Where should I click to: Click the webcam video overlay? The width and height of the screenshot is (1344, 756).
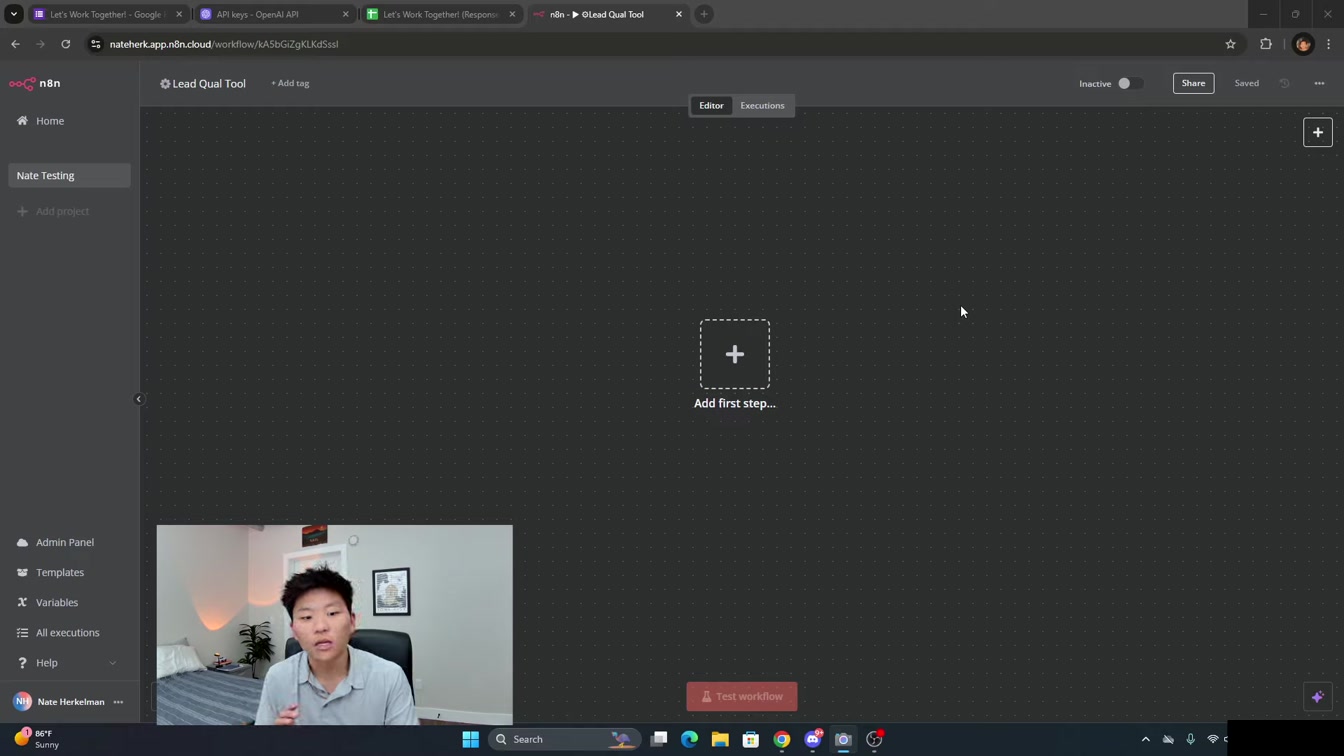coord(334,625)
